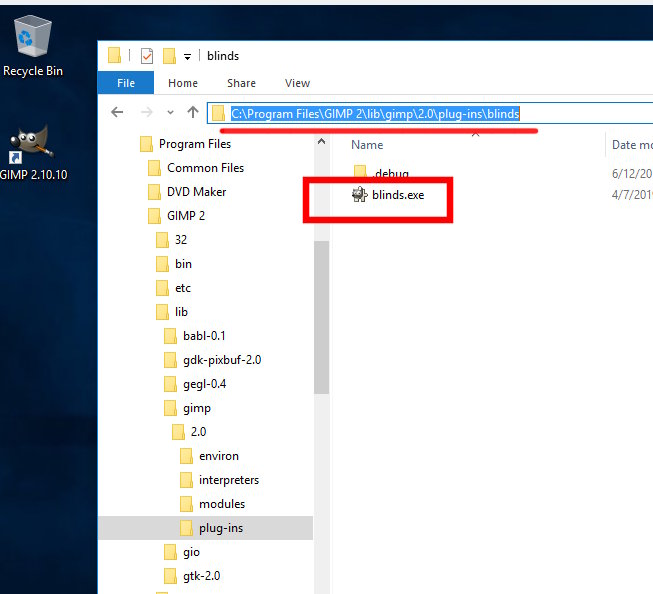Click the blinds window title text

pyautogui.click(x=223, y=56)
